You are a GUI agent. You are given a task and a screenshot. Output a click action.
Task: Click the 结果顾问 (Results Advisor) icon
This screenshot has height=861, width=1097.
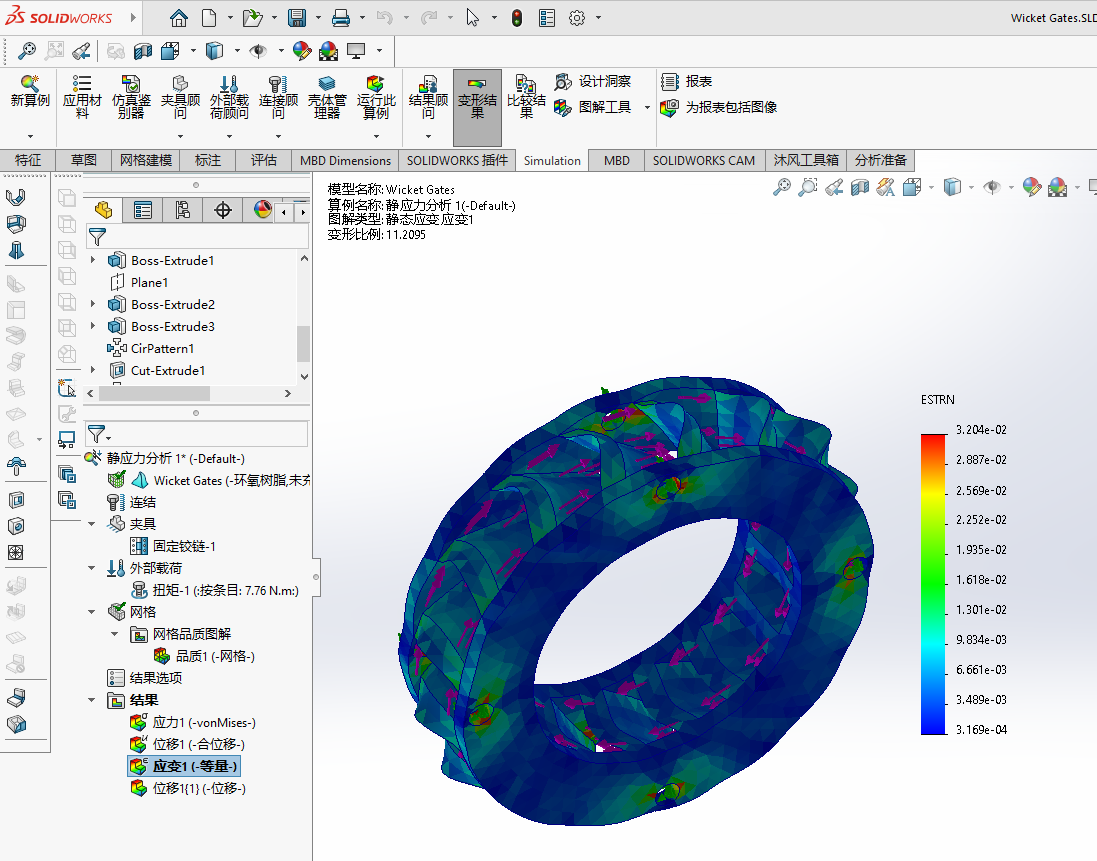pos(428,97)
